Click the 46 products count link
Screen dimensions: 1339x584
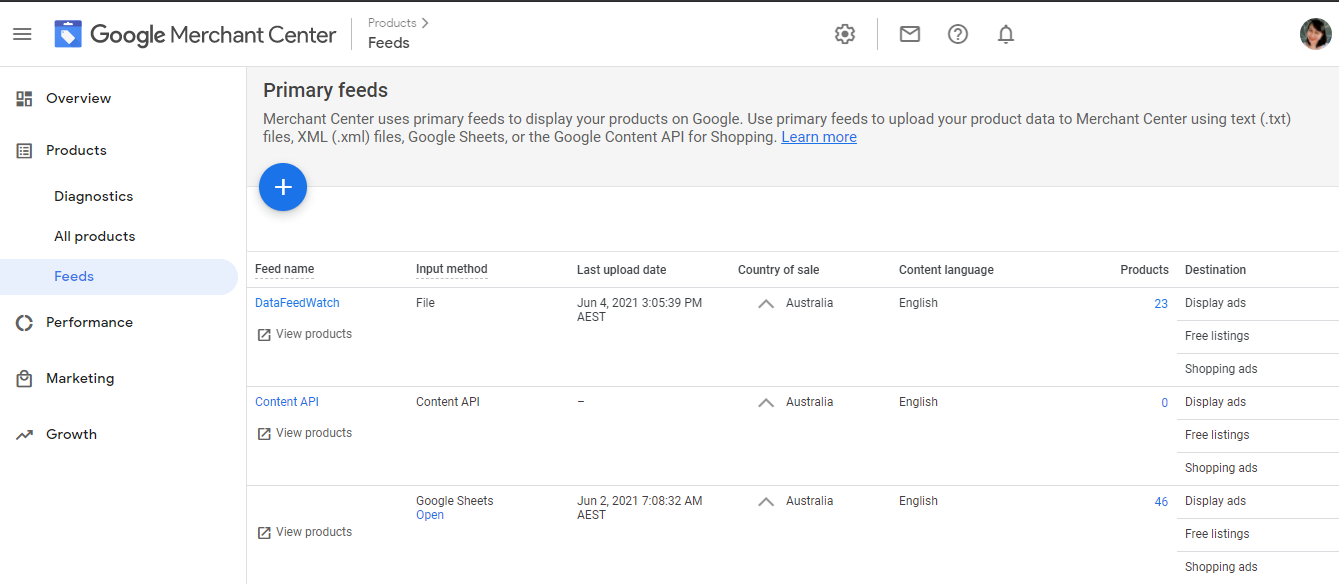[1161, 502]
